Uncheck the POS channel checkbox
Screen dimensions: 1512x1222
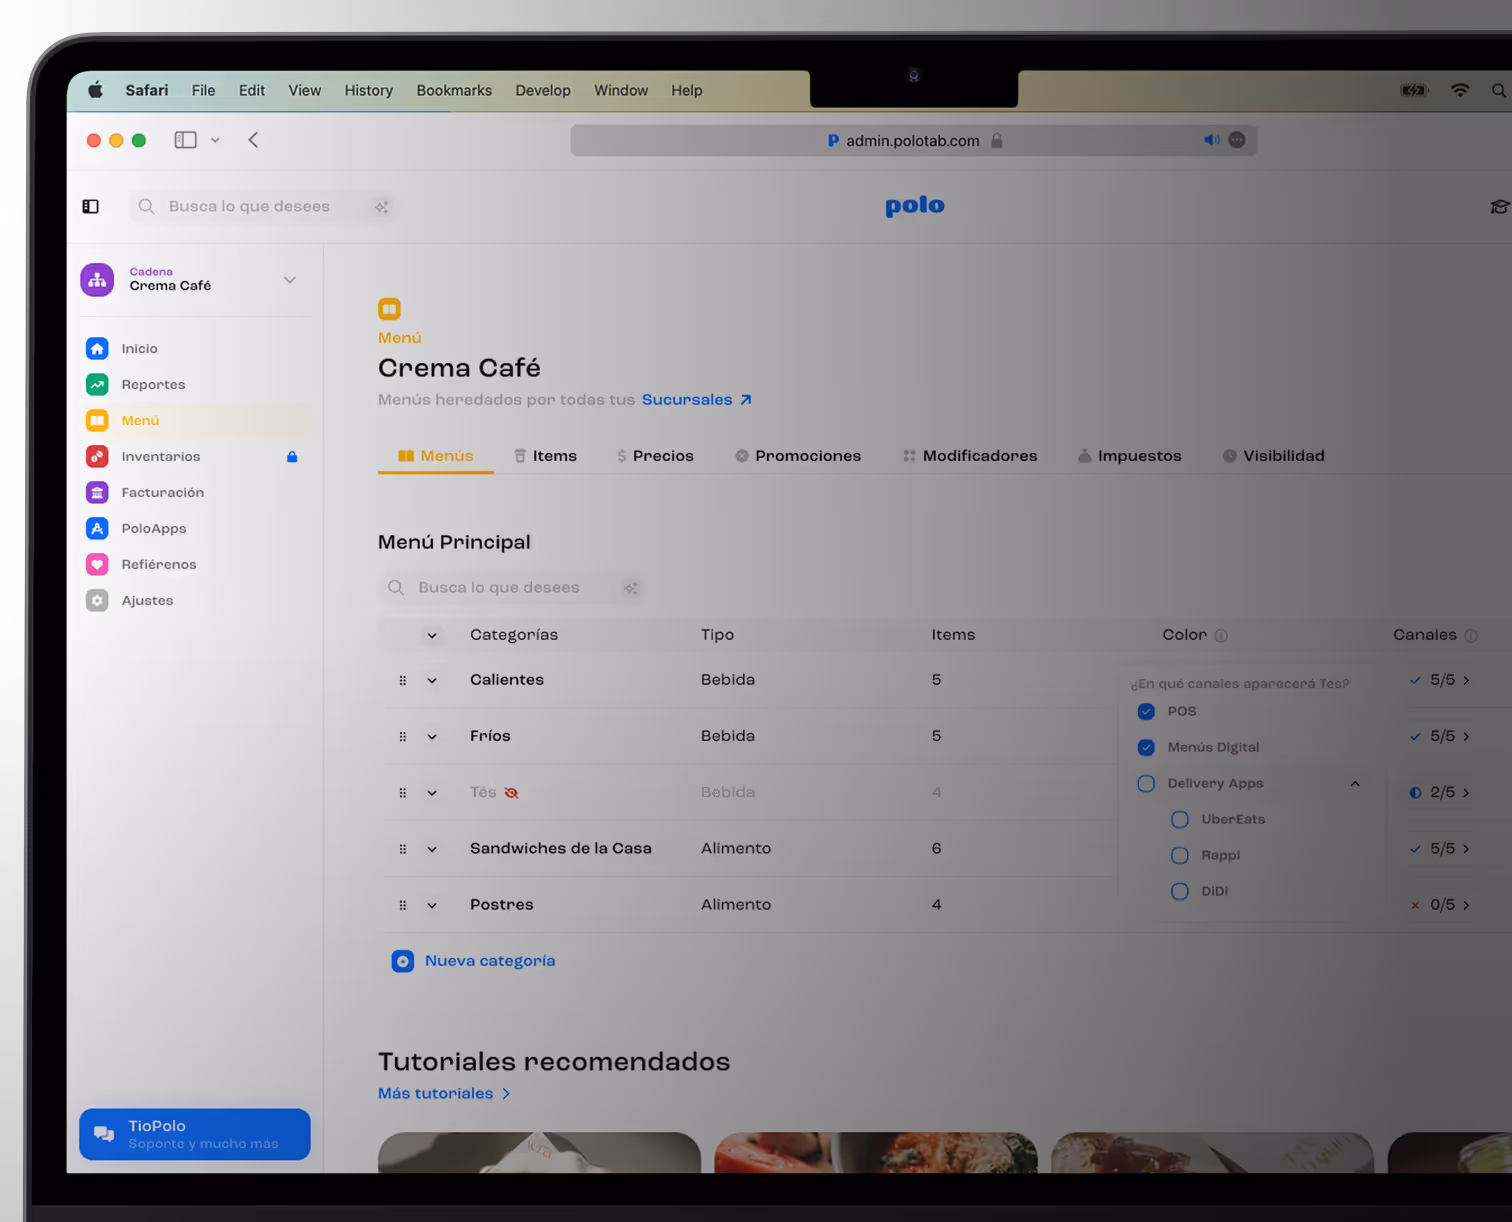coord(1146,711)
